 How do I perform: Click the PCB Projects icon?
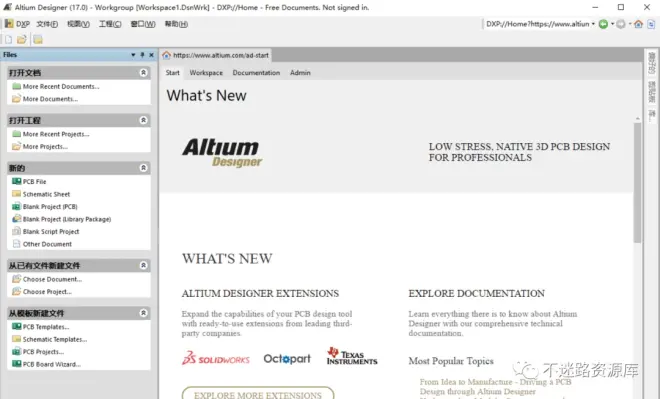click(16, 351)
